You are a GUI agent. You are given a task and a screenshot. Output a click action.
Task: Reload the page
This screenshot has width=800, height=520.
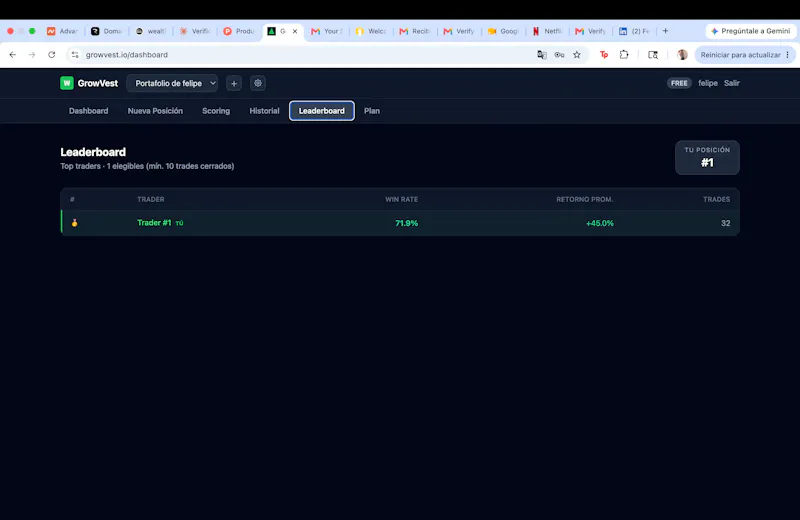click(x=52, y=55)
